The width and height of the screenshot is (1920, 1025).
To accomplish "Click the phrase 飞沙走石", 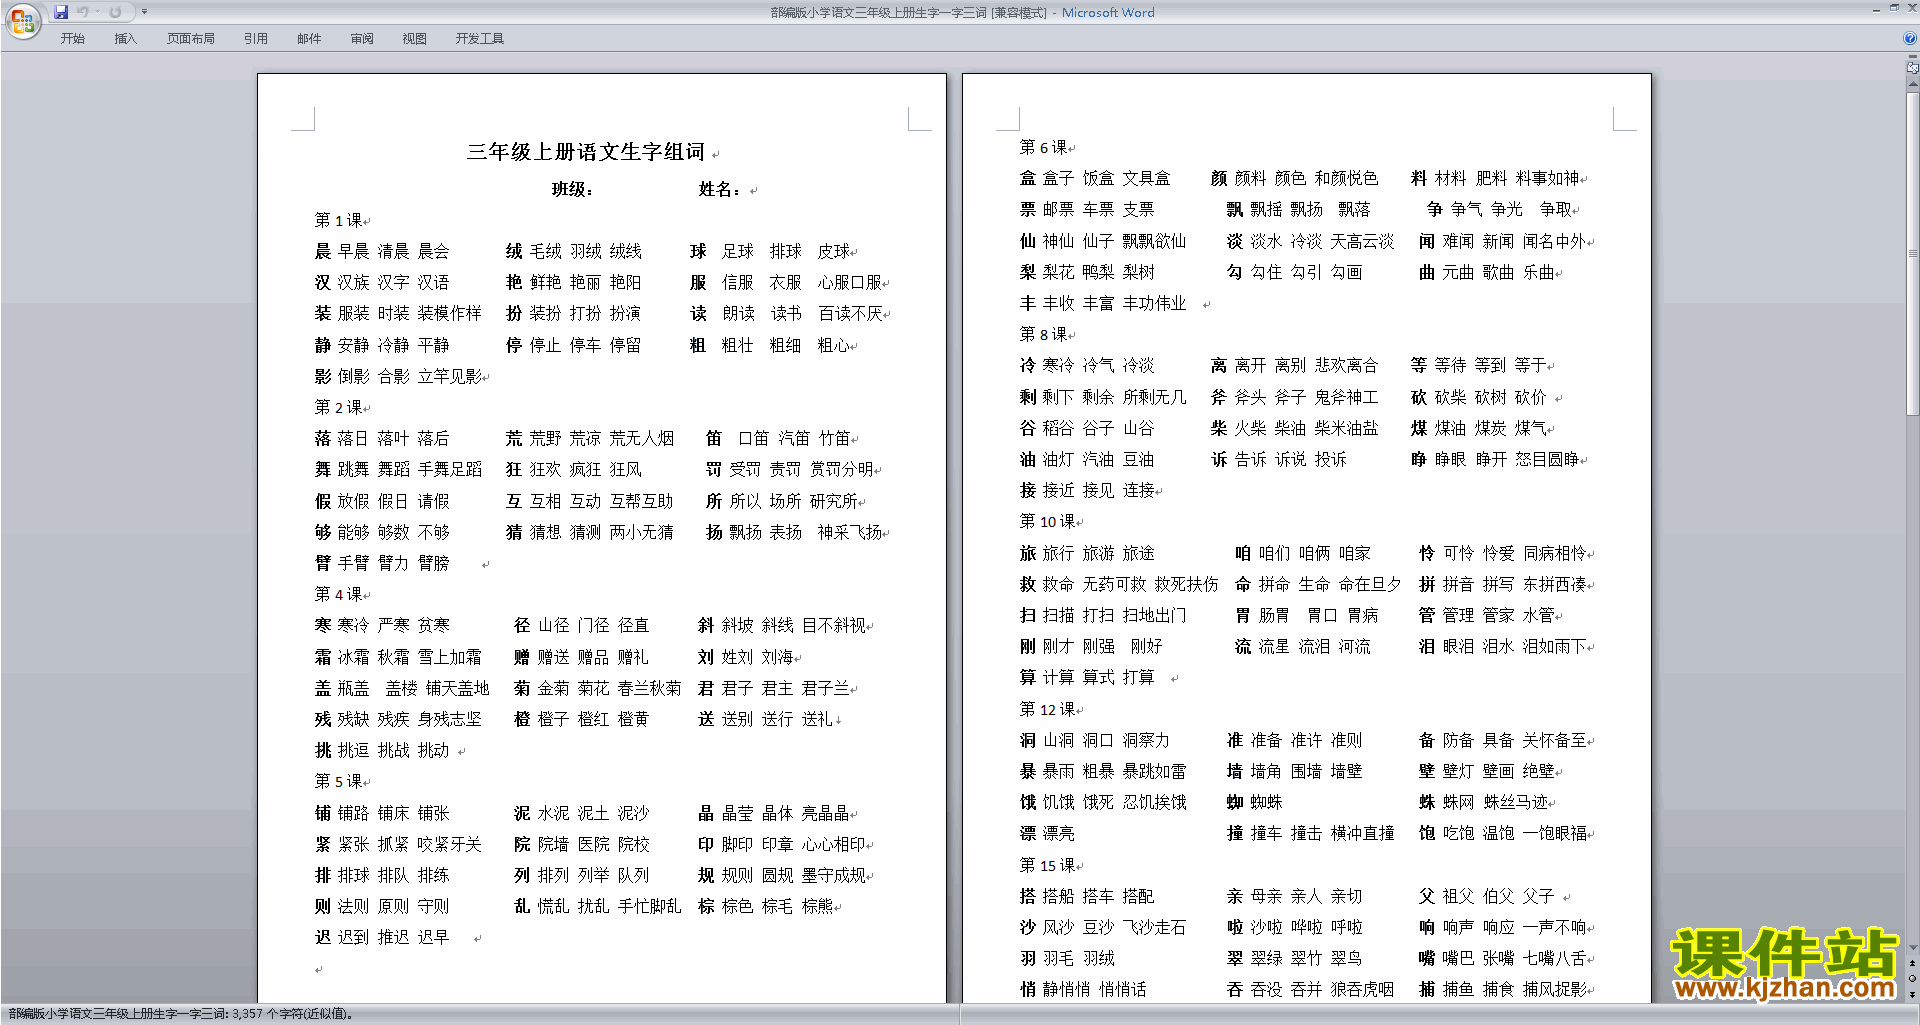I will tap(1154, 928).
